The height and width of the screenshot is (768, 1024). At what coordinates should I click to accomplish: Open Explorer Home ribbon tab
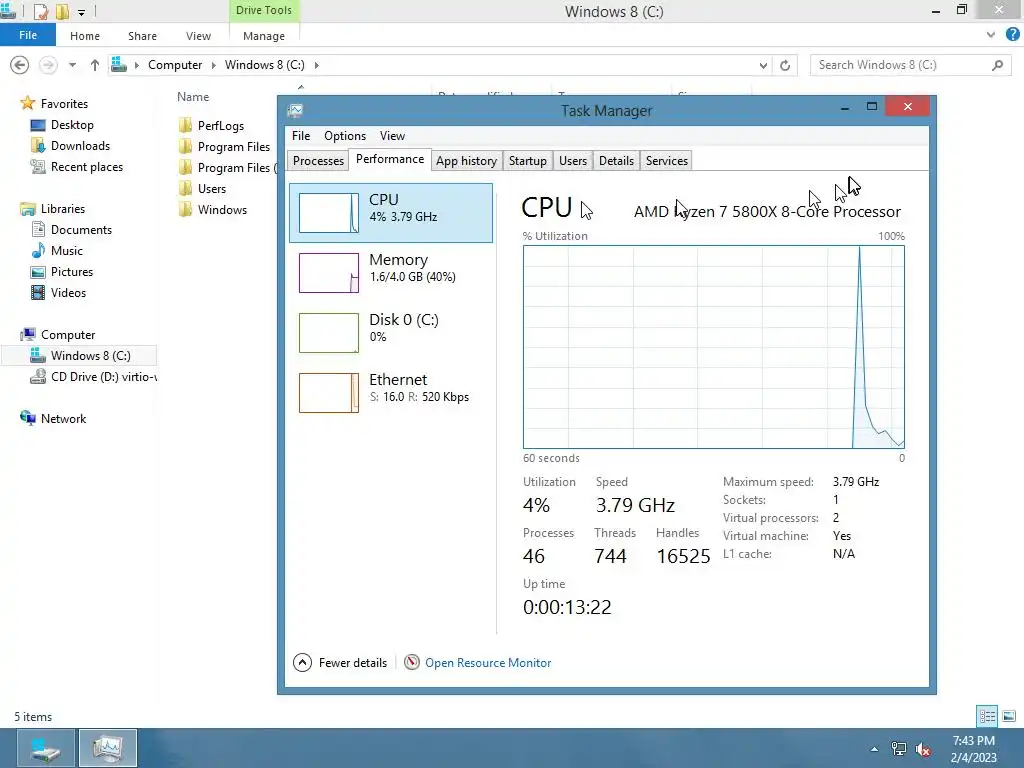[x=85, y=36]
